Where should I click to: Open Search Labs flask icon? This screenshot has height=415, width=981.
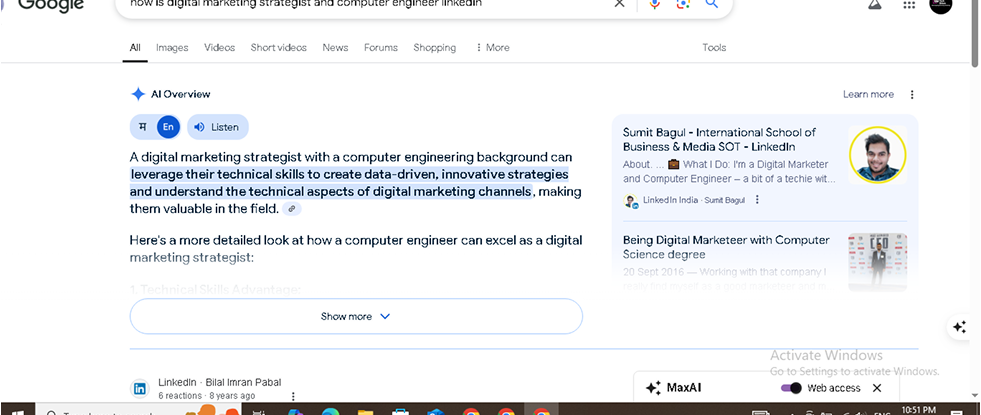coord(875,4)
